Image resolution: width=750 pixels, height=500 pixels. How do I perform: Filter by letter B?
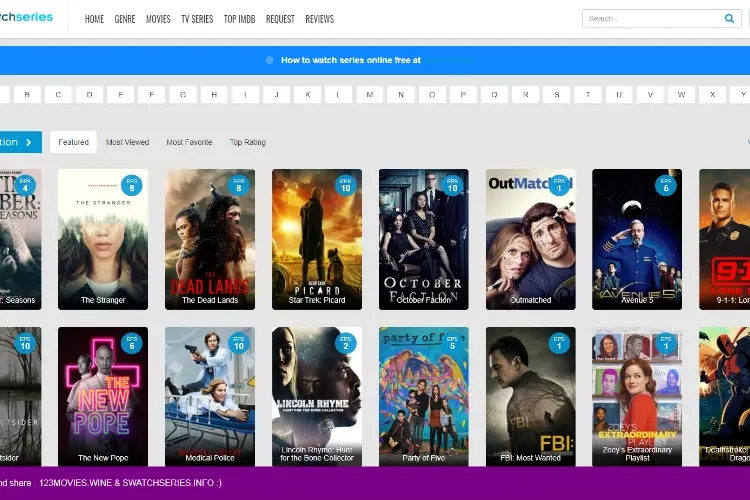(27, 95)
